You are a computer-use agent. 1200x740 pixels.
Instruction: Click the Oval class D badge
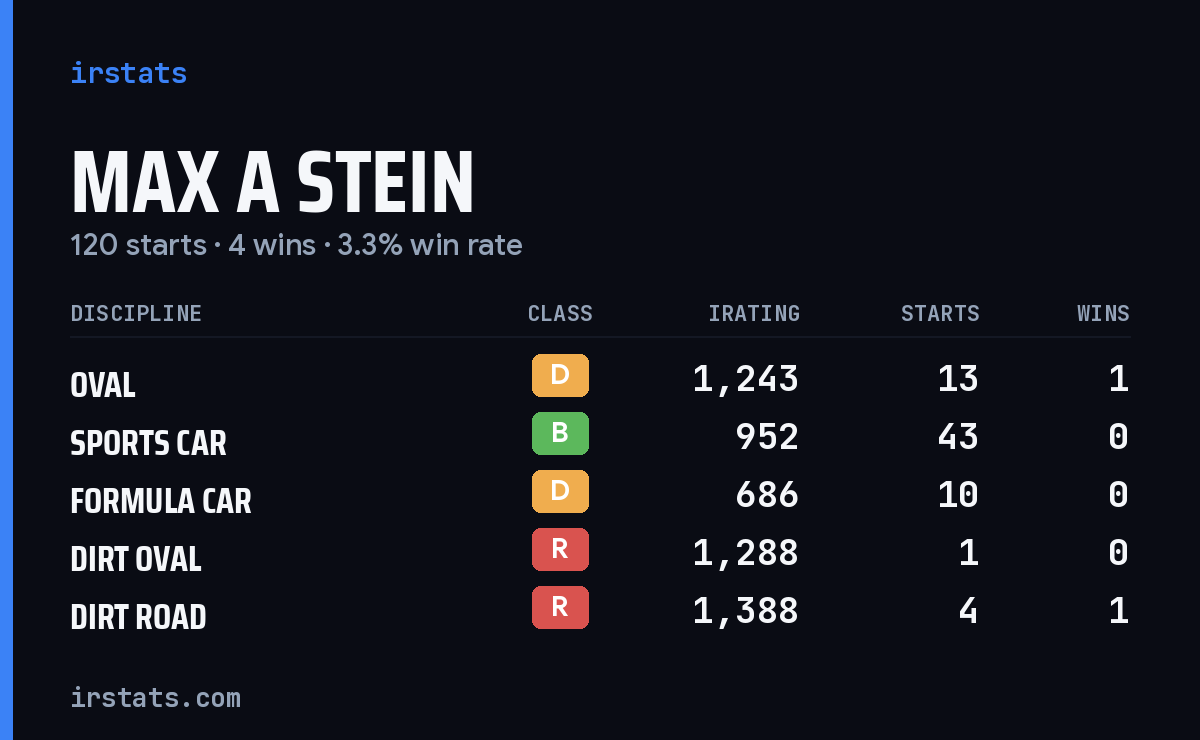point(560,376)
